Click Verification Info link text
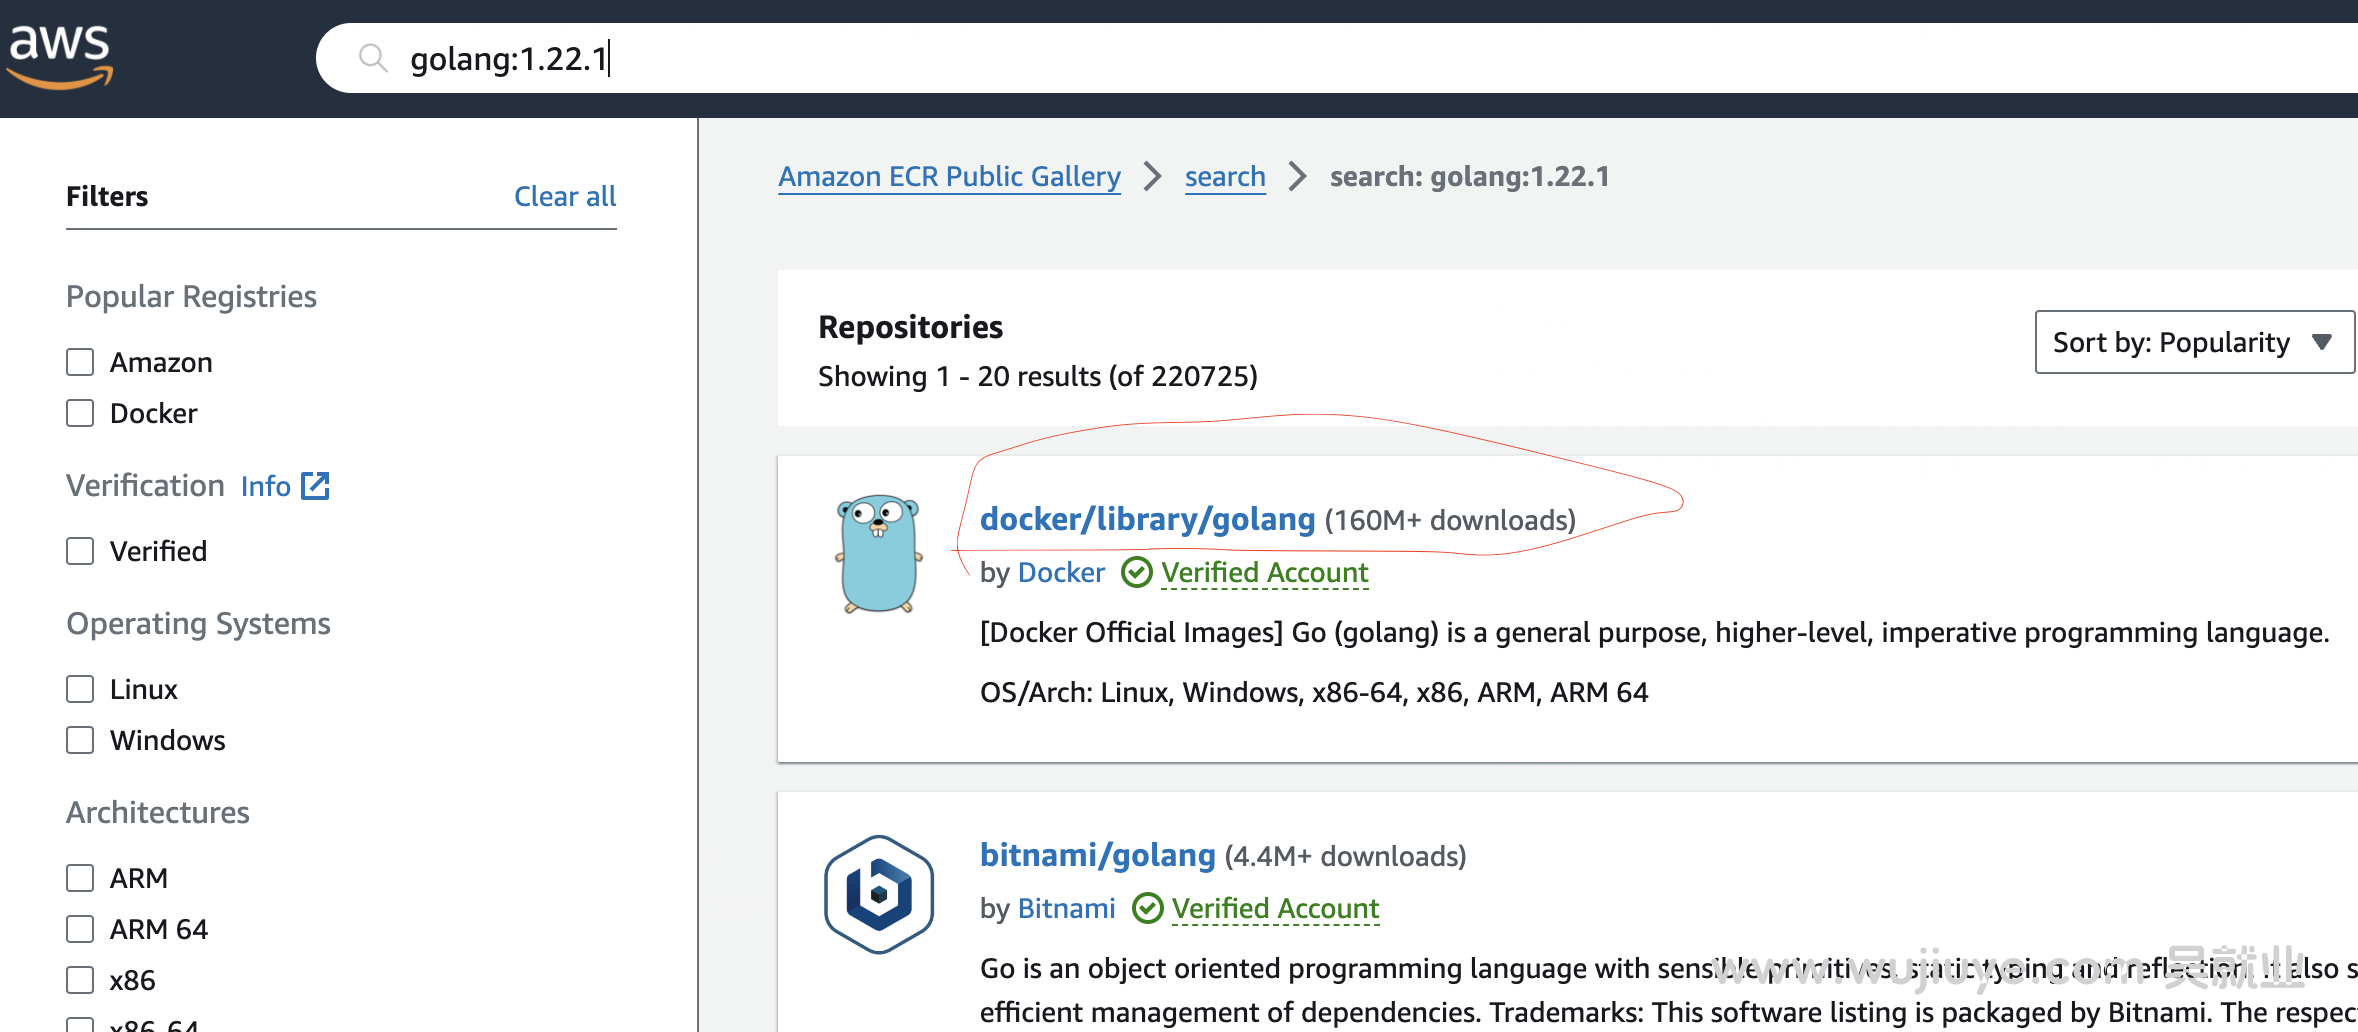Screen dimensions: 2358x1032 pyautogui.click(x=265, y=486)
